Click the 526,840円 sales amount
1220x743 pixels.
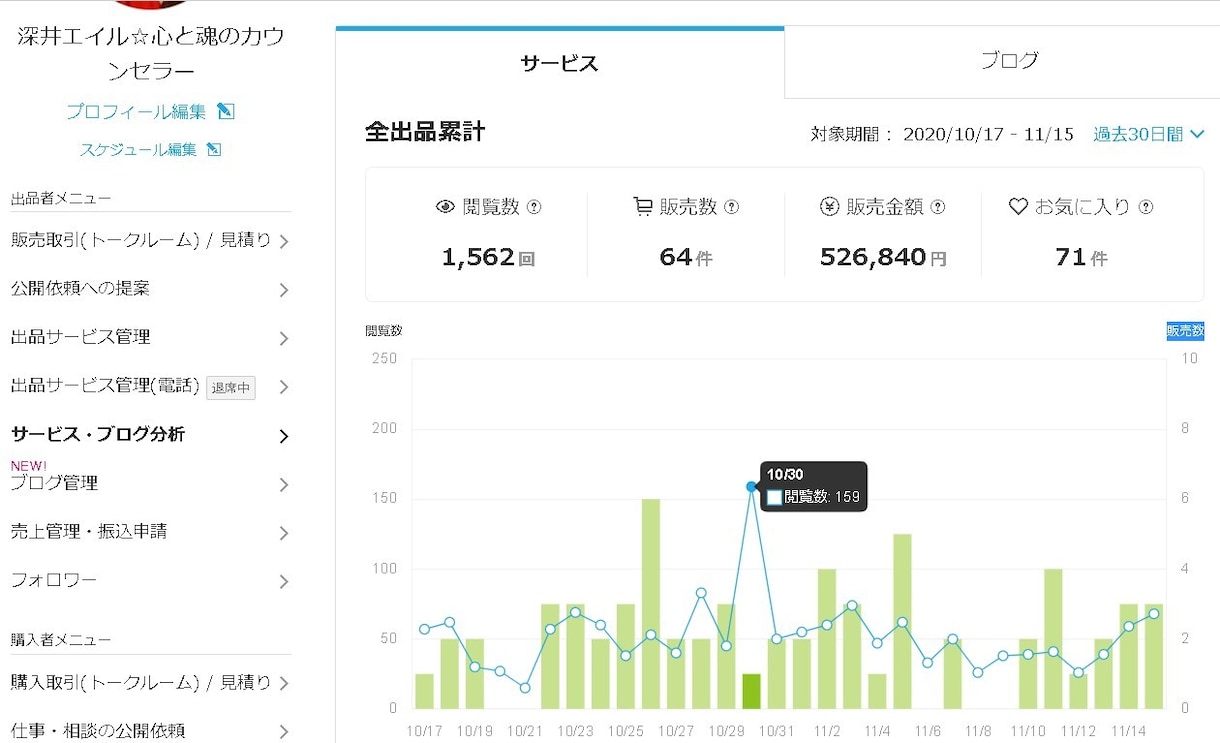pyautogui.click(x=883, y=257)
